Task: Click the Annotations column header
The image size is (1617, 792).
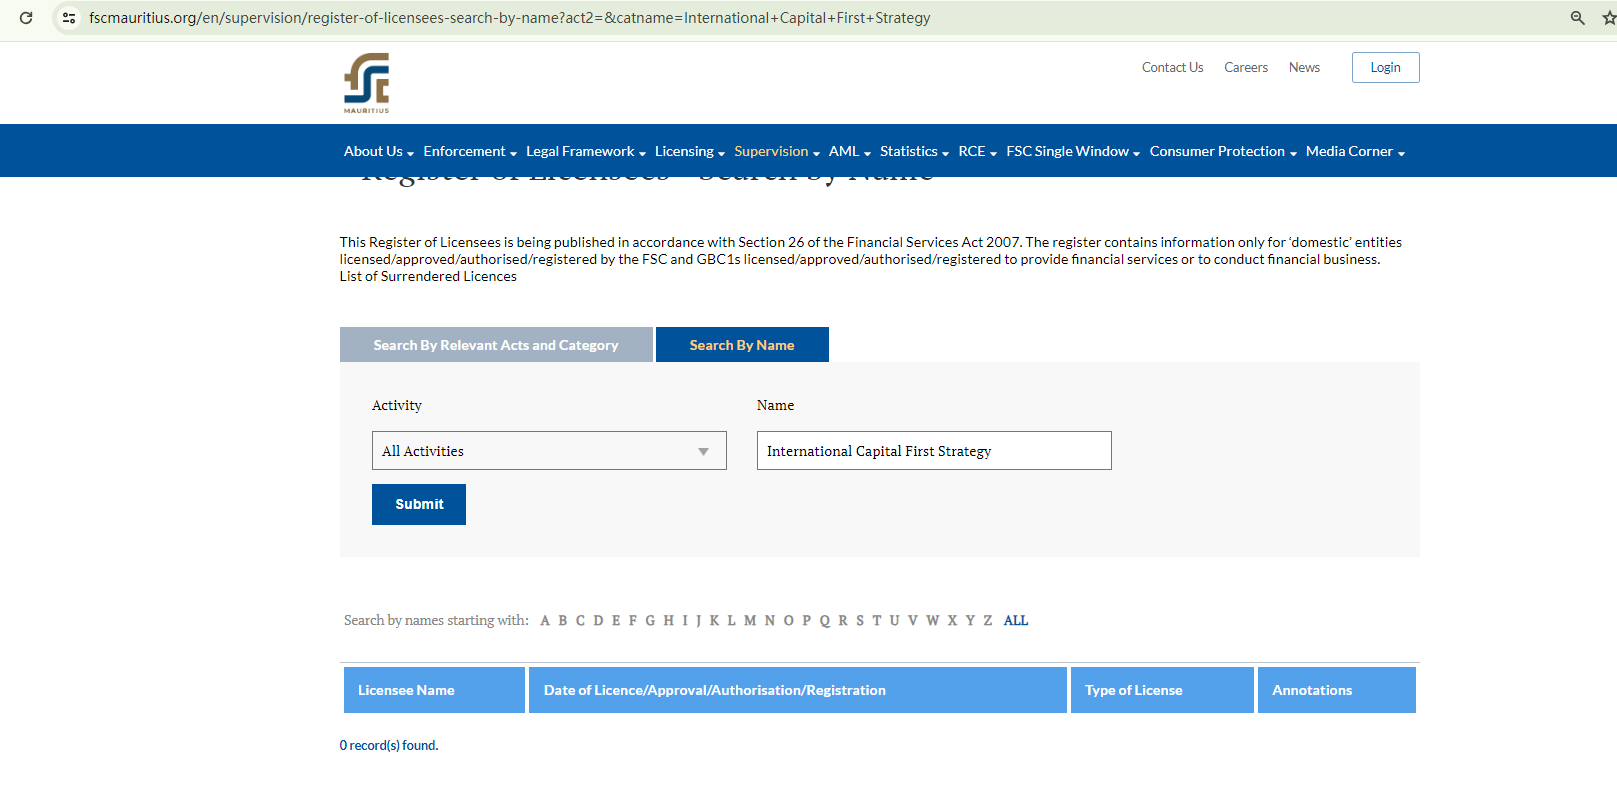Action: pos(1337,690)
